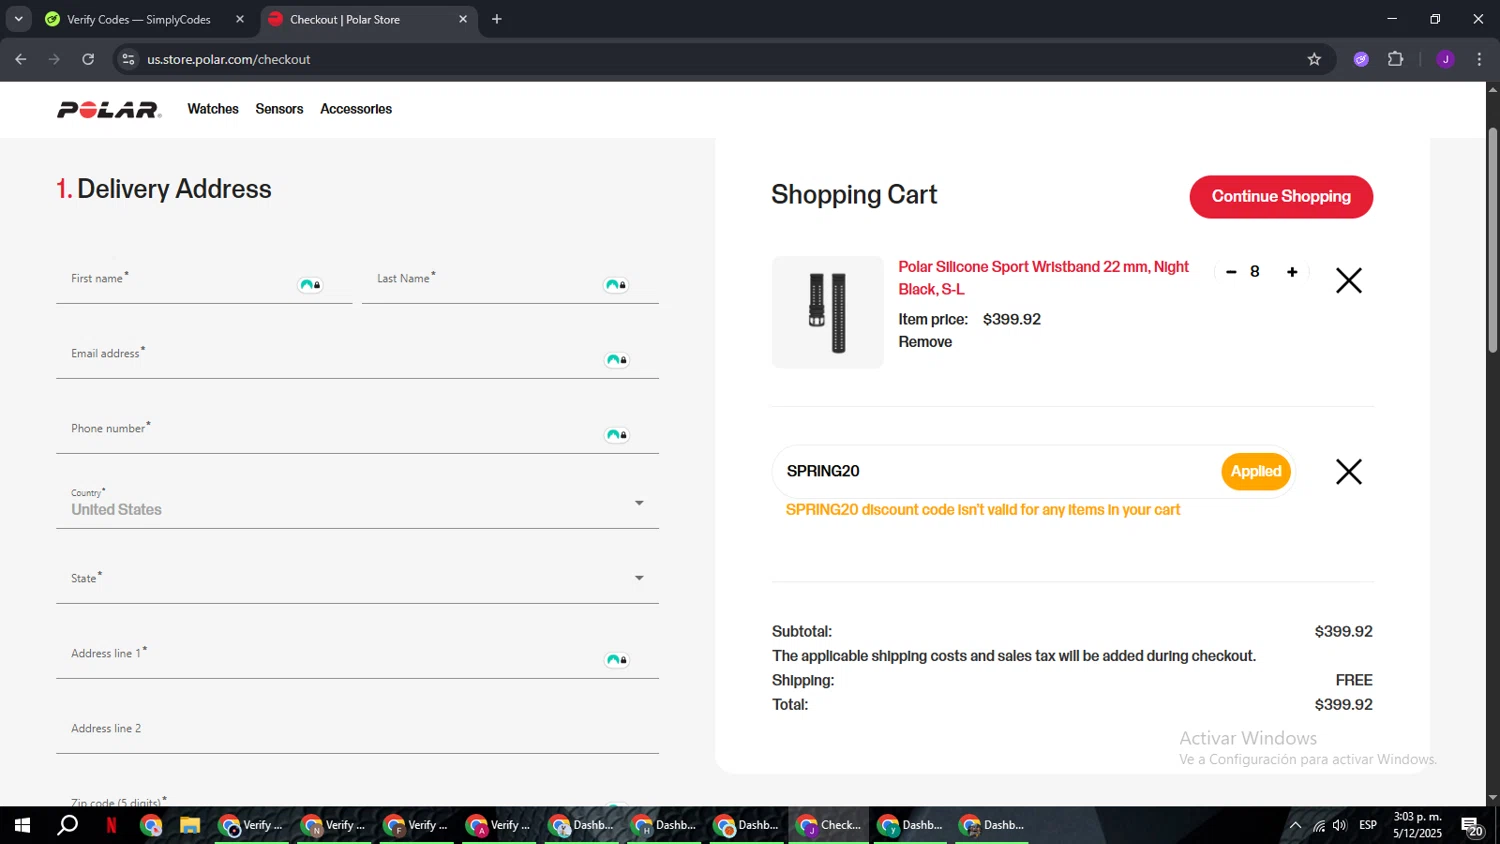This screenshot has width=1500, height=844.
Task: Change the ESP input language
Action: pos(1368,825)
